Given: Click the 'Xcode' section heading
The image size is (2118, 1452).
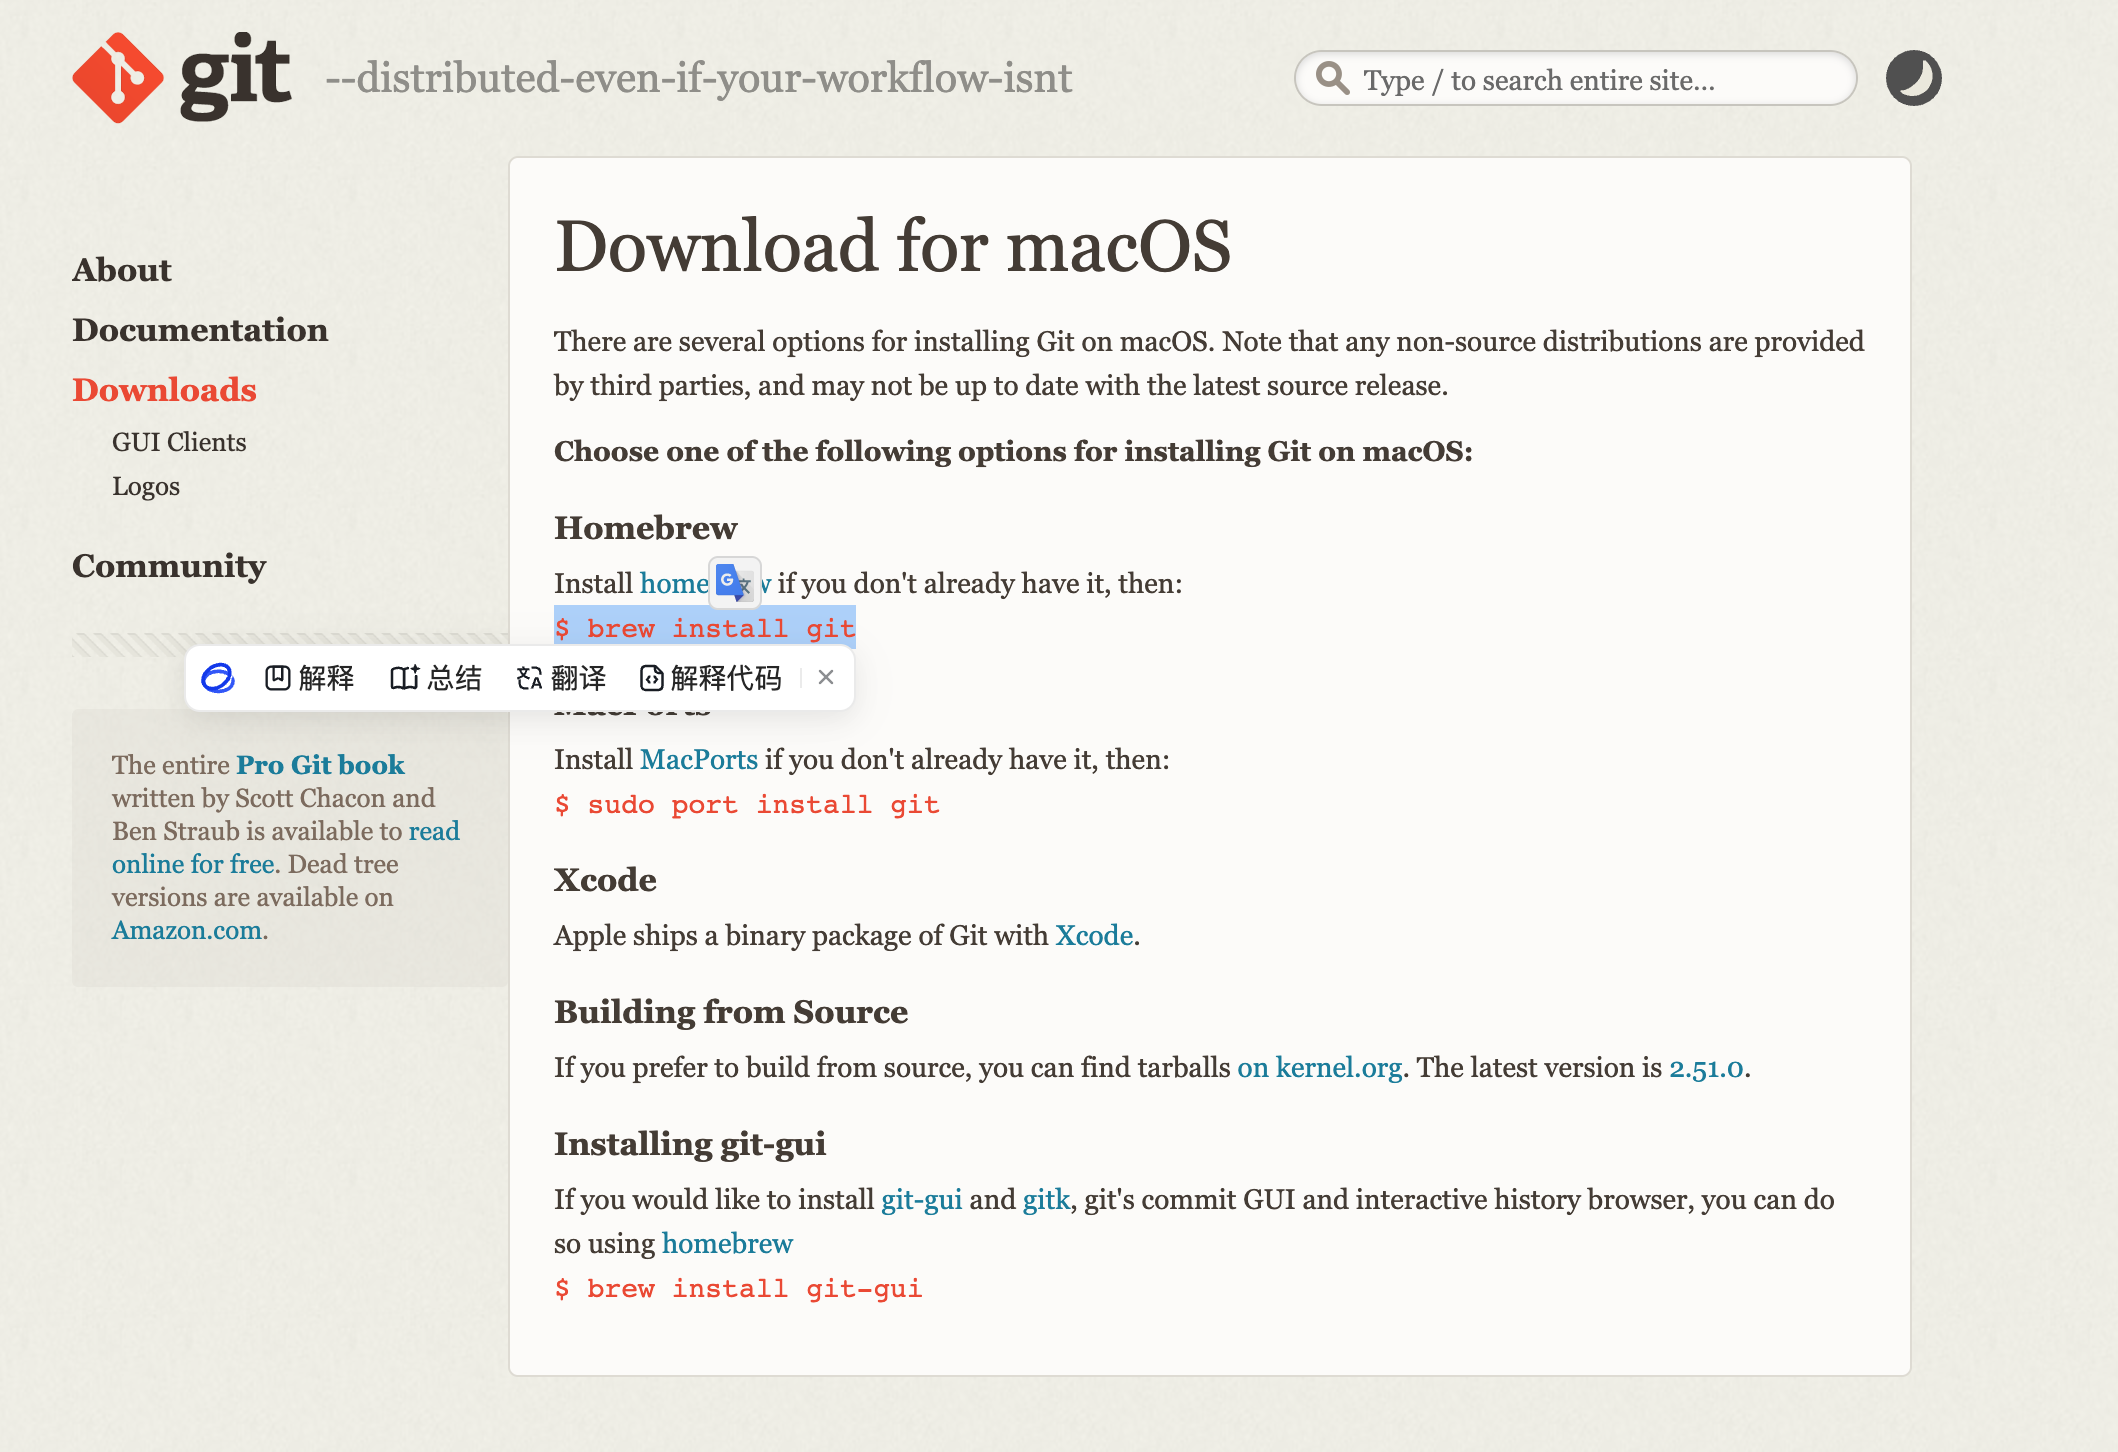Looking at the screenshot, I should [605, 880].
